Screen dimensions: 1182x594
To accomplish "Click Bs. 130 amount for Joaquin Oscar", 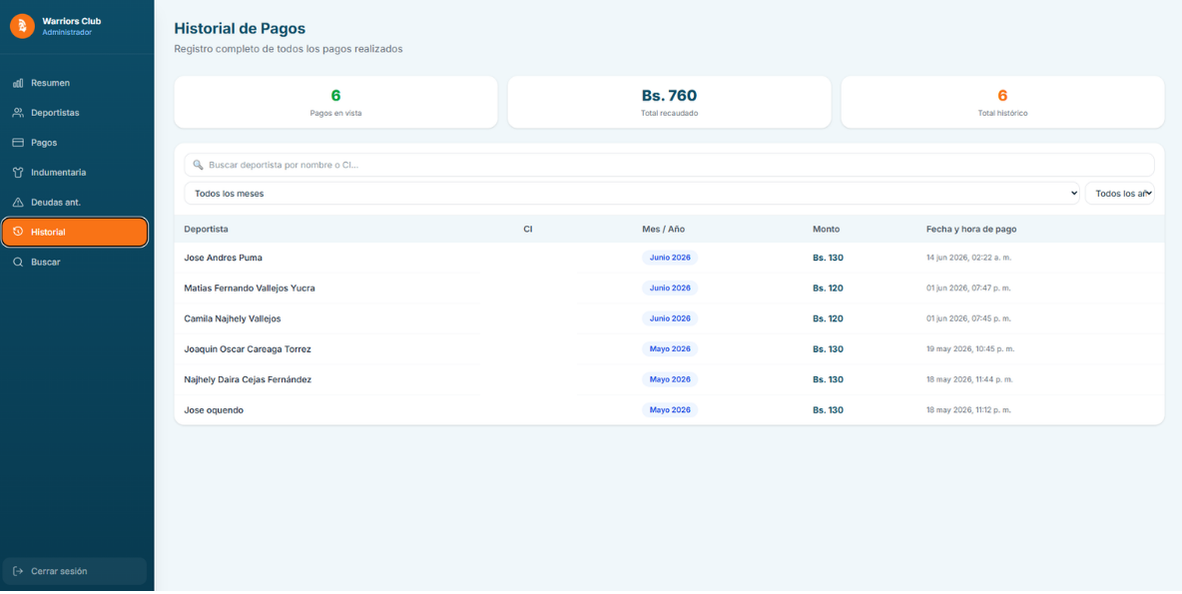I will click(x=828, y=349).
